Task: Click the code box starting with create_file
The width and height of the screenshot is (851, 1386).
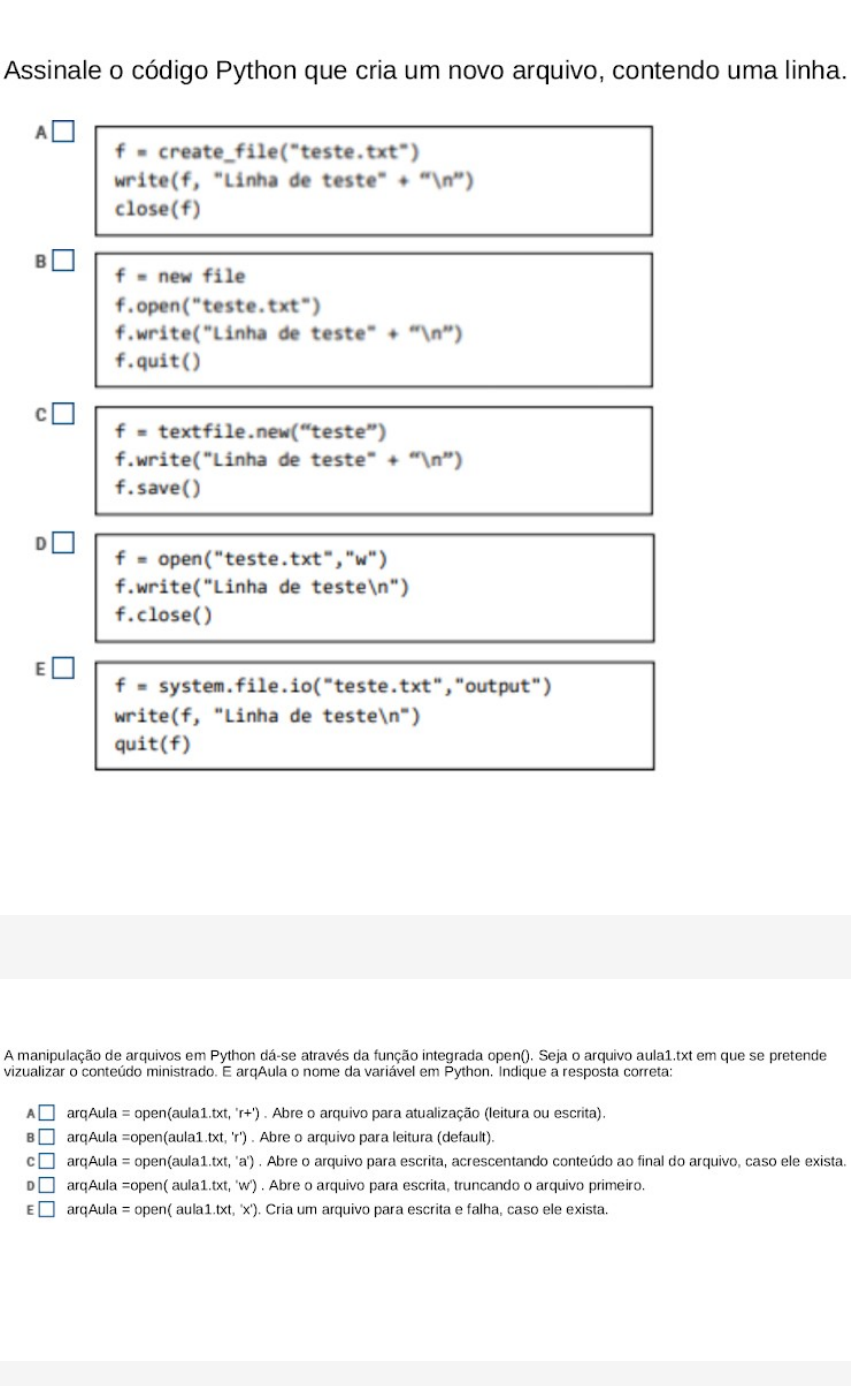Action: (374, 181)
